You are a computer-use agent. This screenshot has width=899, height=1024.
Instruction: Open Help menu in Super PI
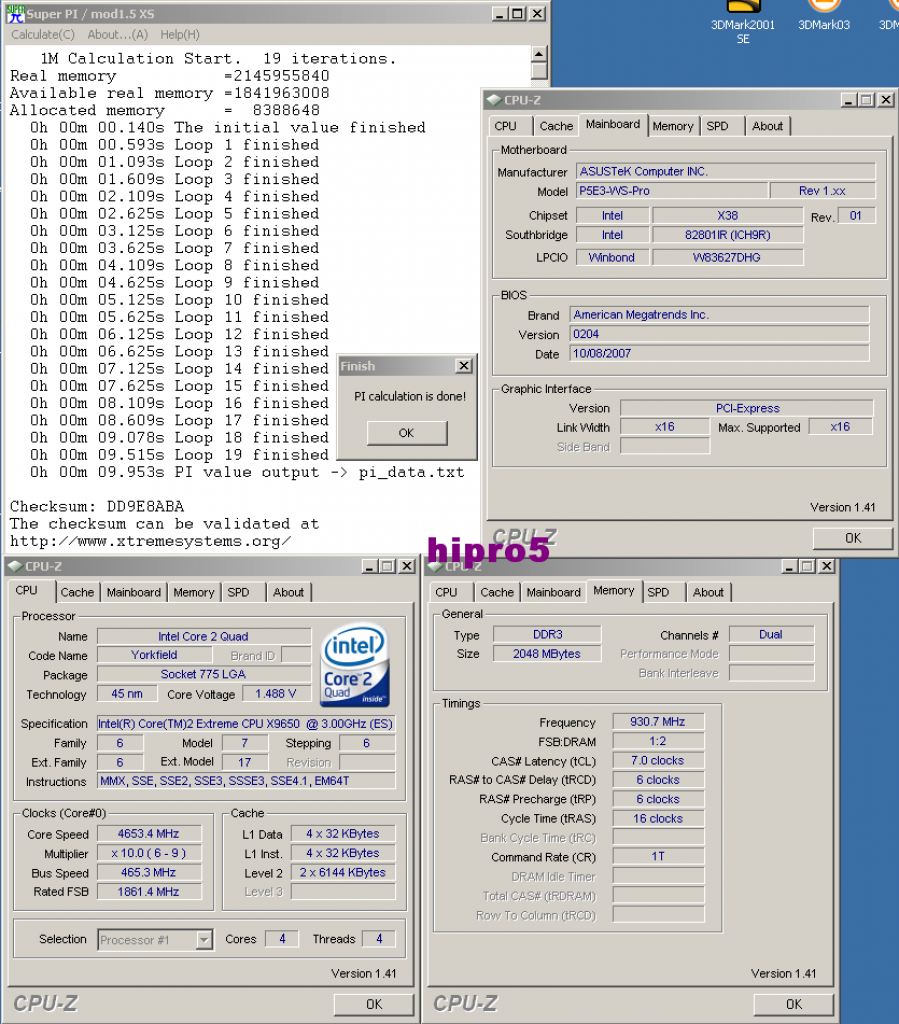[x=180, y=35]
